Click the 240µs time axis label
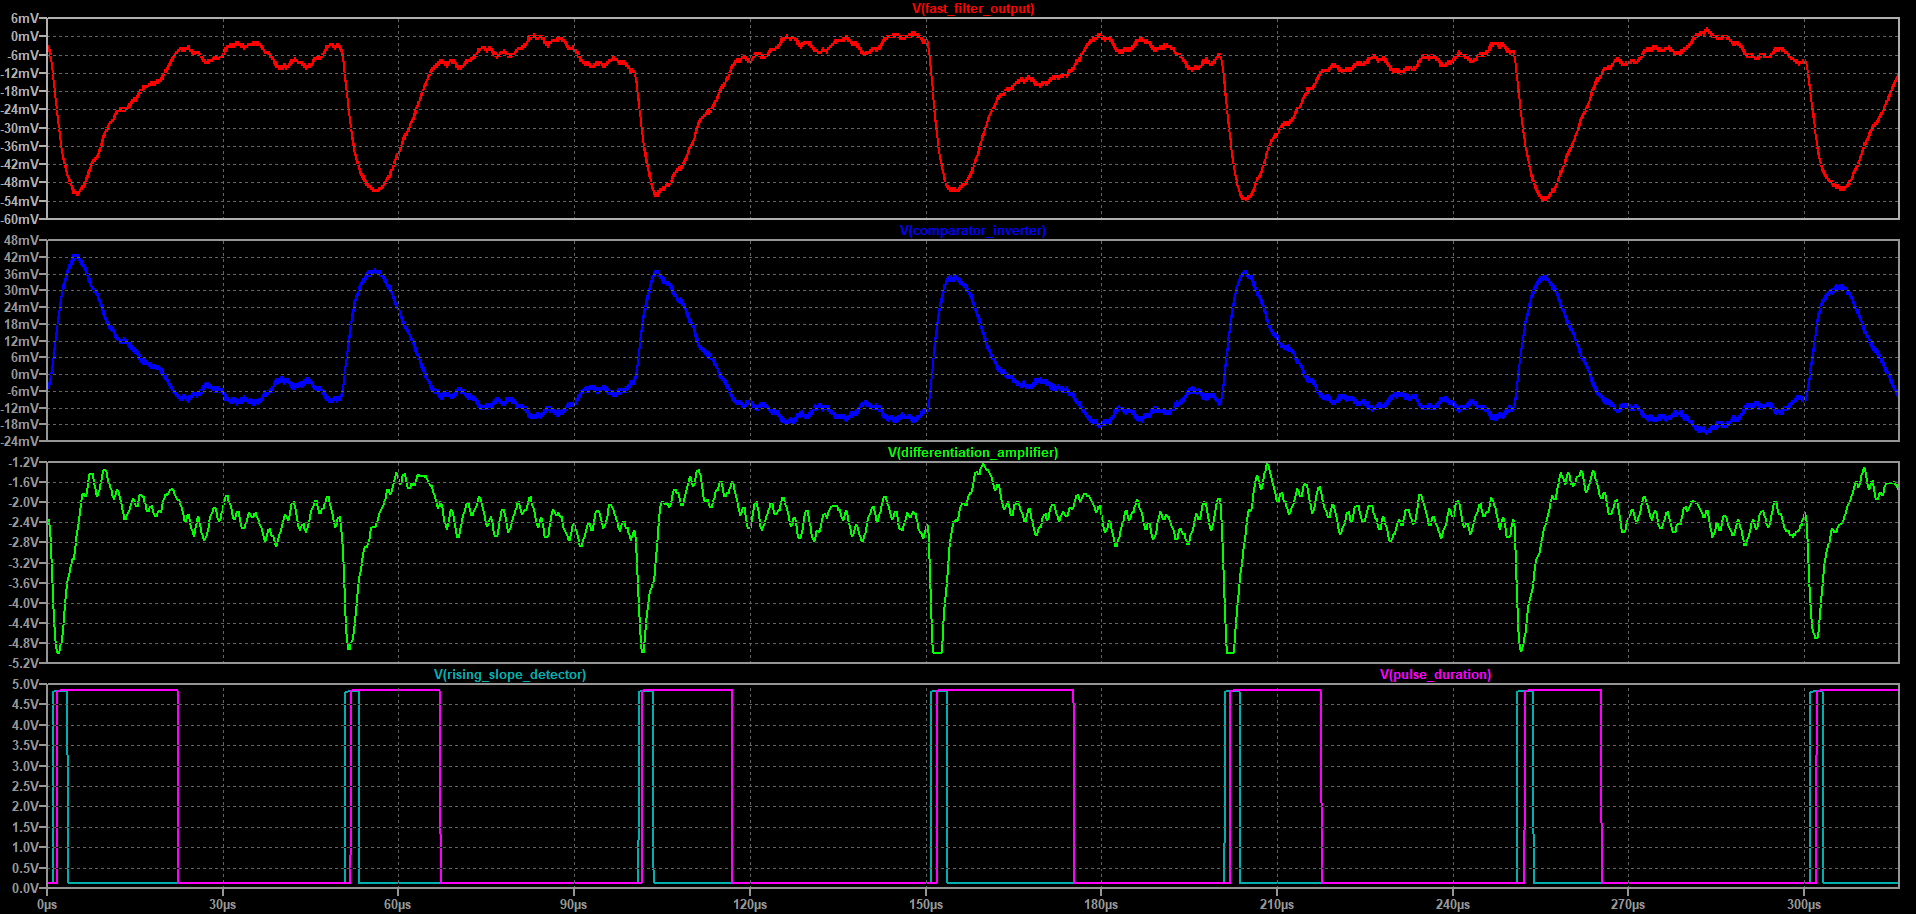The image size is (1916, 914). coord(1453,905)
